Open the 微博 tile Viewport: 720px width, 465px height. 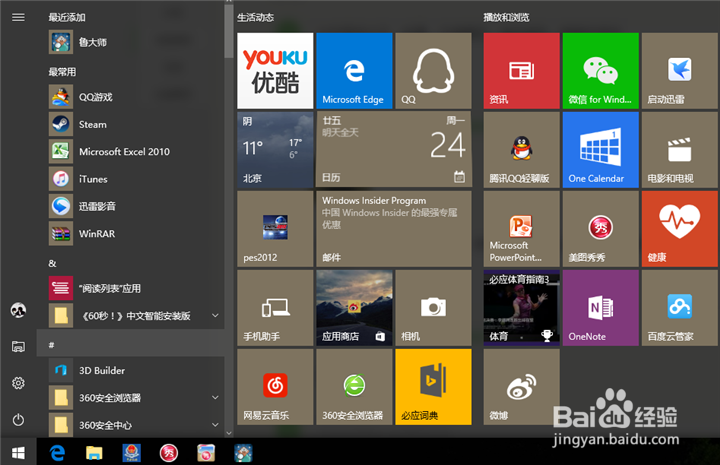tap(521, 387)
